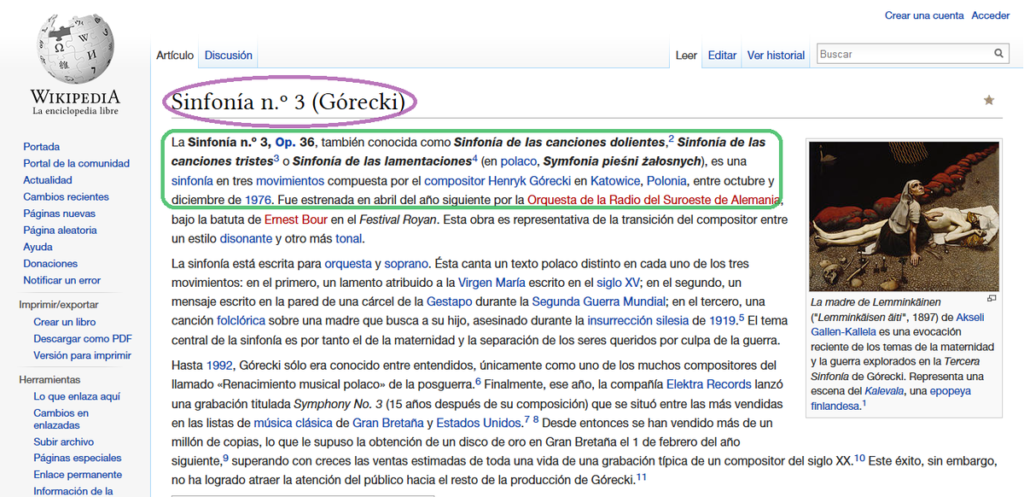Open the Editar tab
The height and width of the screenshot is (497, 1024).
click(722, 55)
